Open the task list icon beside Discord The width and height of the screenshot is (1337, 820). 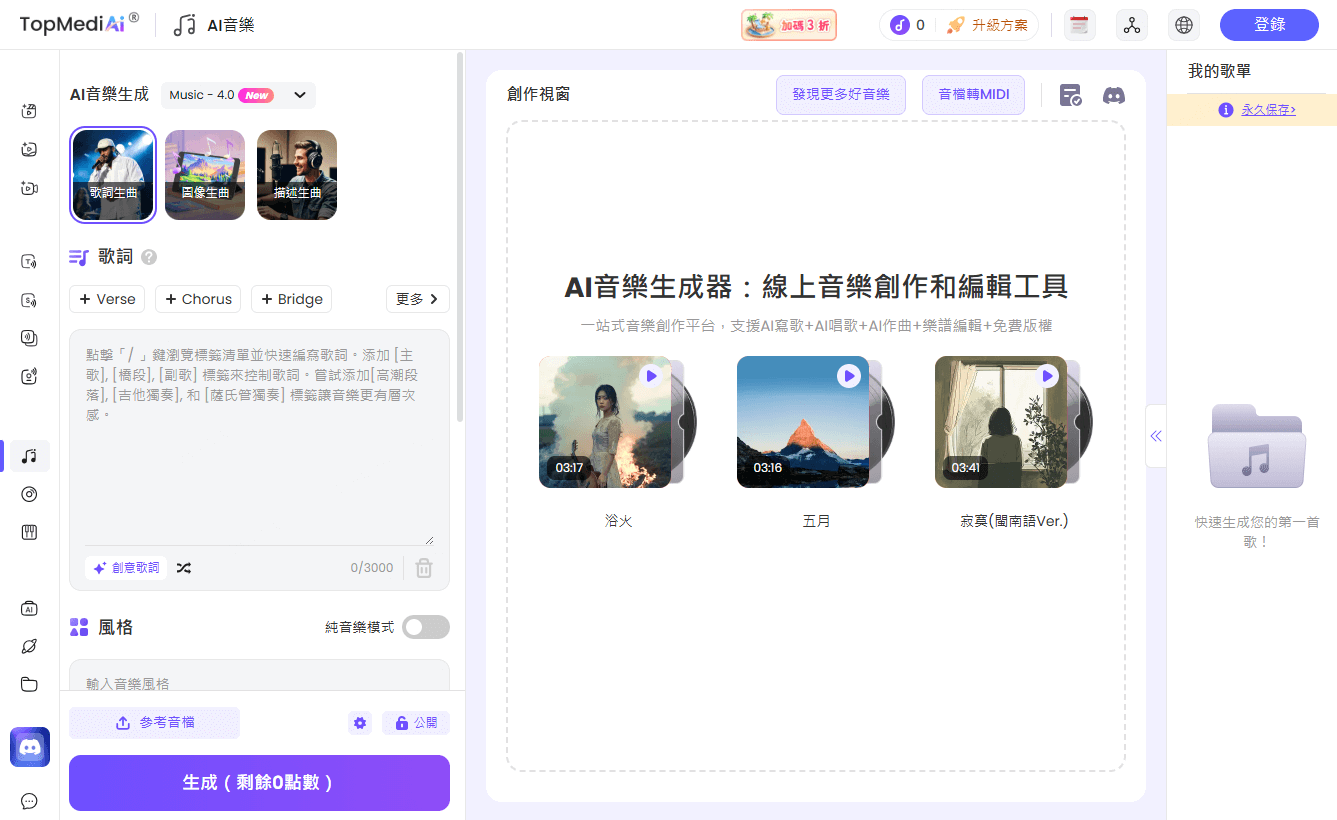(x=1070, y=95)
